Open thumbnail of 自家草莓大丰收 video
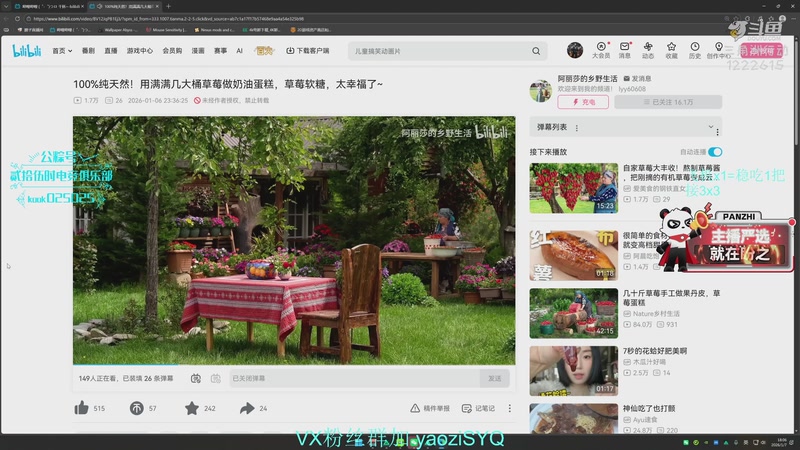The image size is (800, 450). pyautogui.click(x=573, y=188)
